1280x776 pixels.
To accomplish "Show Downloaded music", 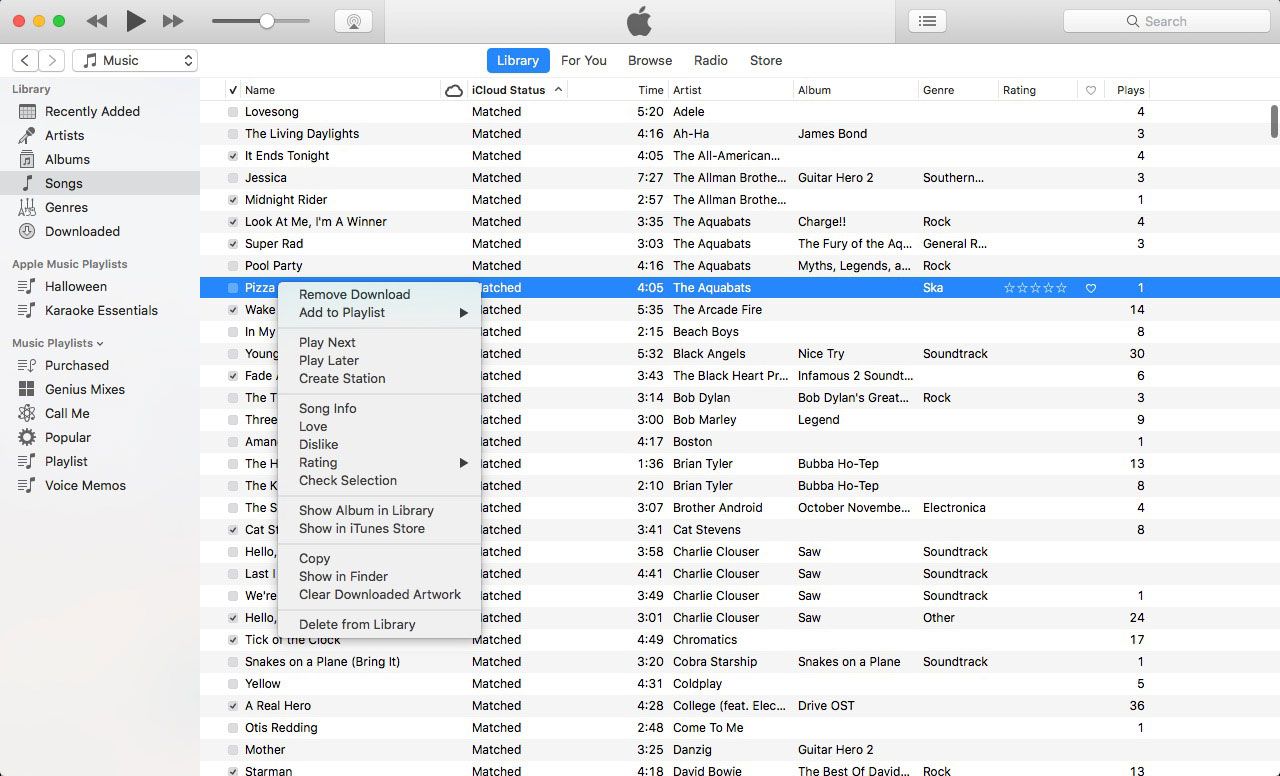I will (x=82, y=232).
